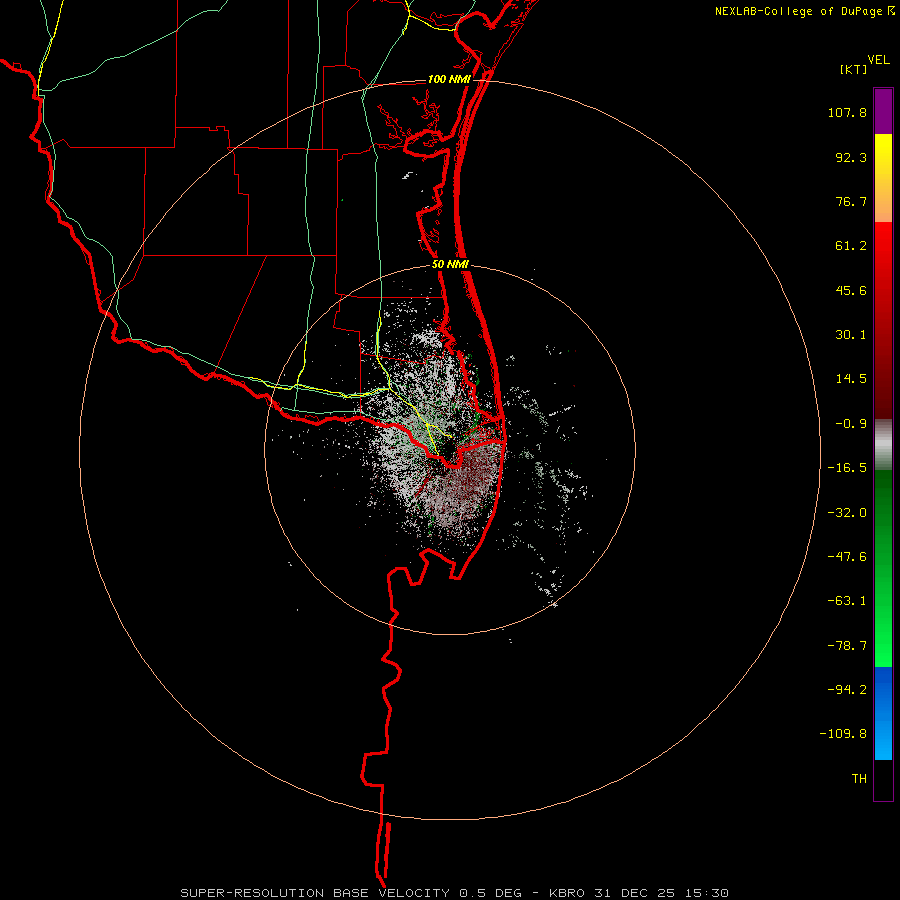Screen dimensions: 900x900
Task: Click the purple segment of velocity color bar
Action: (883, 111)
